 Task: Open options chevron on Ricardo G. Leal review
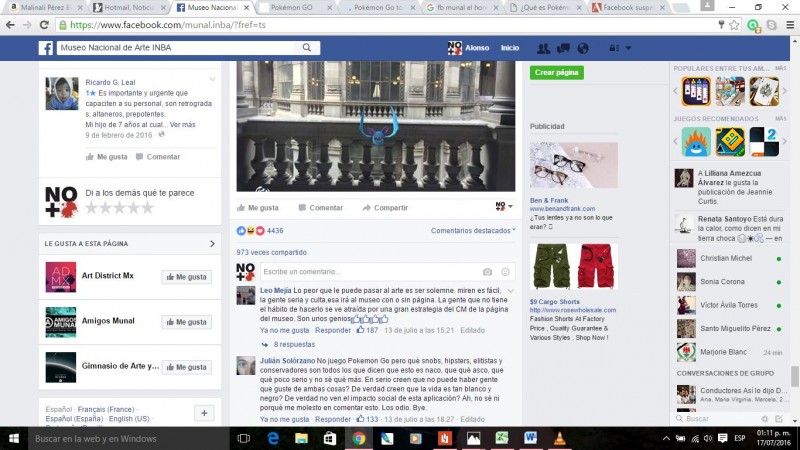point(213,80)
